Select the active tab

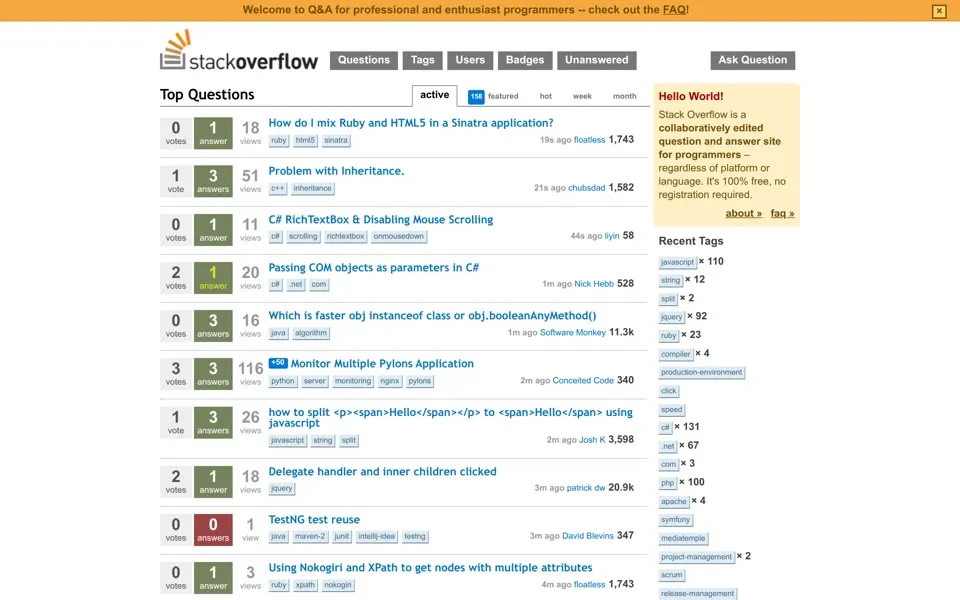point(435,95)
